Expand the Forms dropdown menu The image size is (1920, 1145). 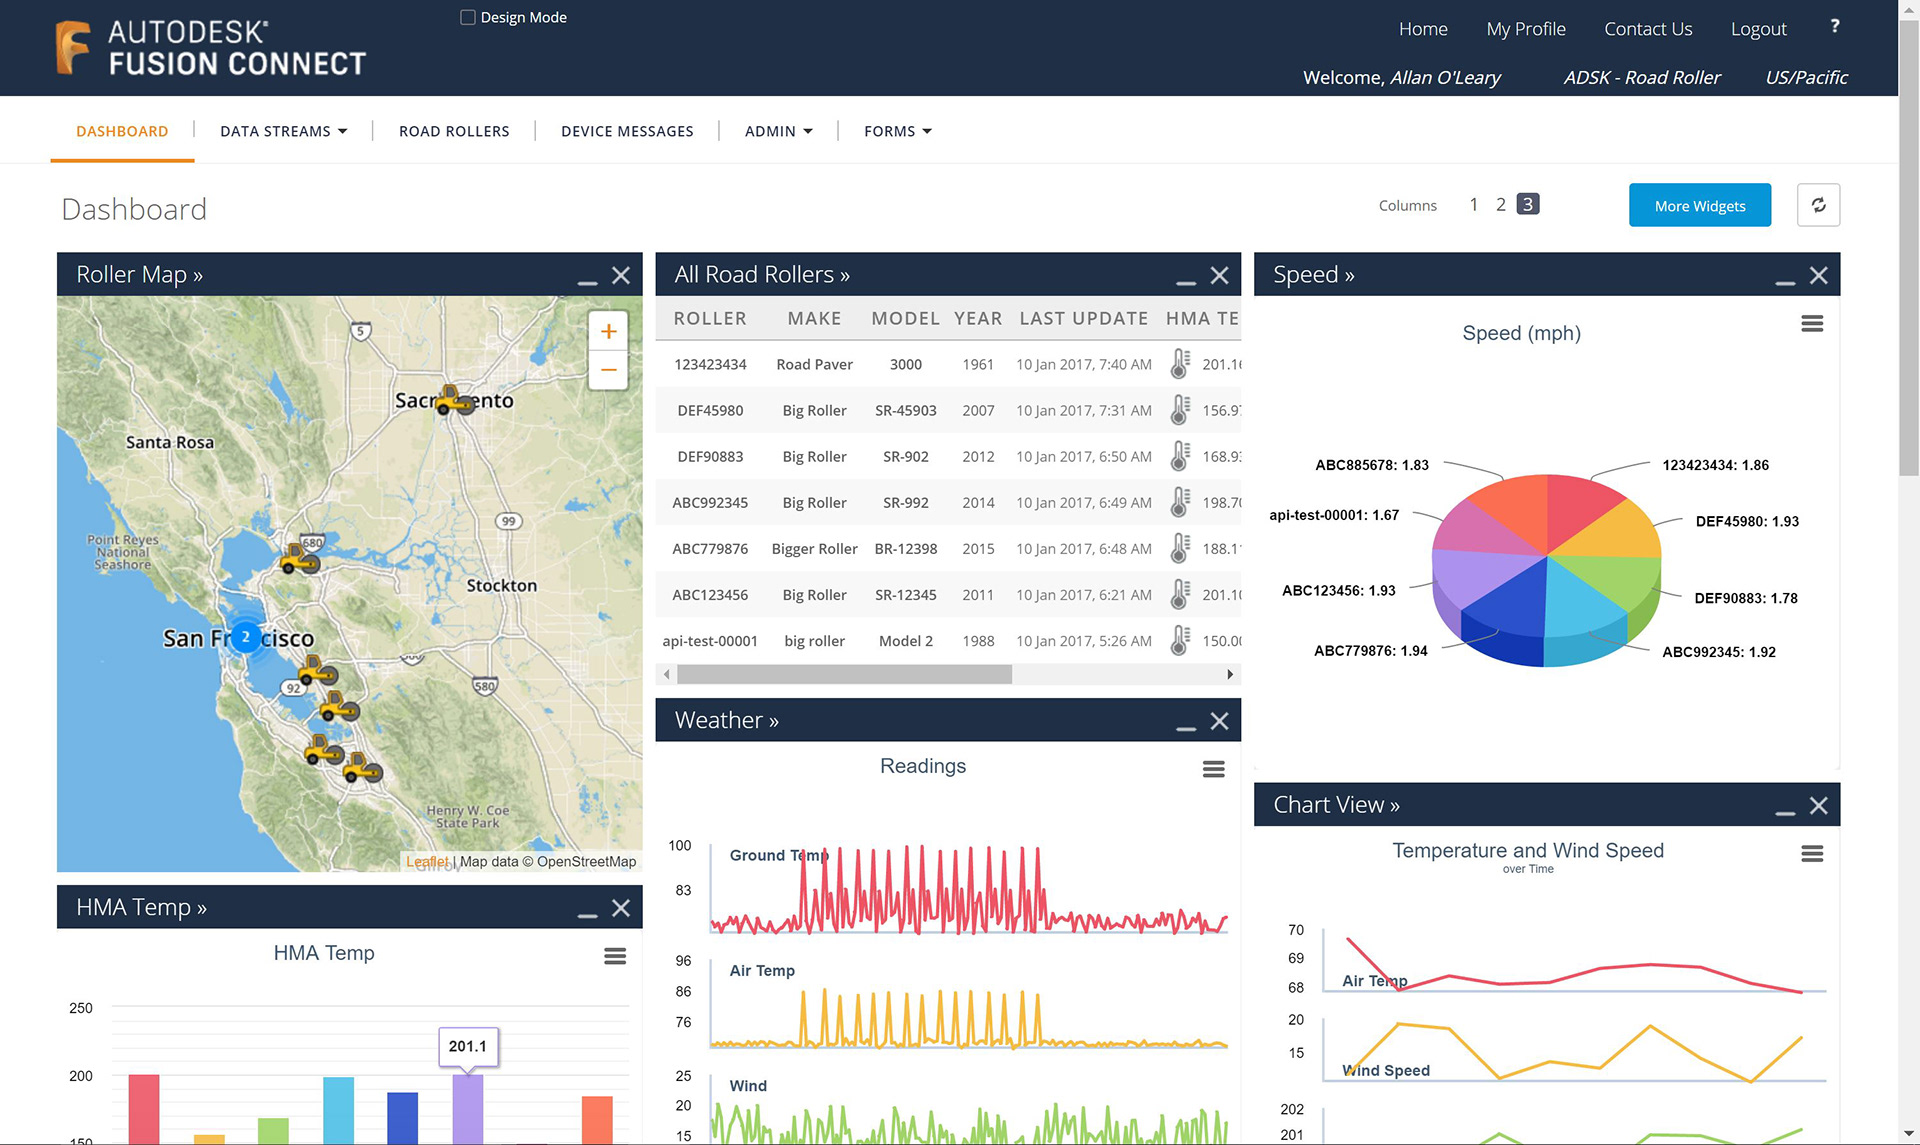tap(897, 131)
